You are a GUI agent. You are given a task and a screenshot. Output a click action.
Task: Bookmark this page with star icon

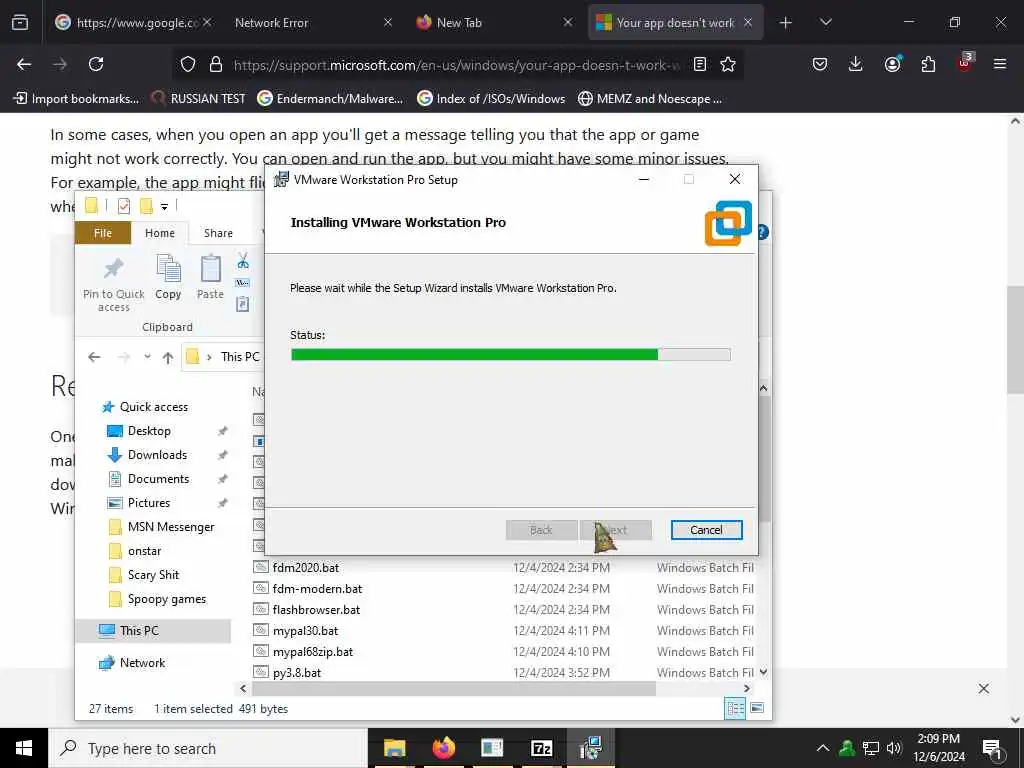728,64
